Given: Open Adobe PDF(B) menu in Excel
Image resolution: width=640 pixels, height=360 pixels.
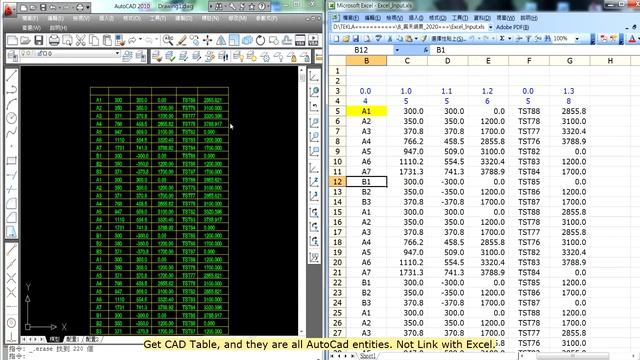Looking at the screenshot, I should click(512, 27).
